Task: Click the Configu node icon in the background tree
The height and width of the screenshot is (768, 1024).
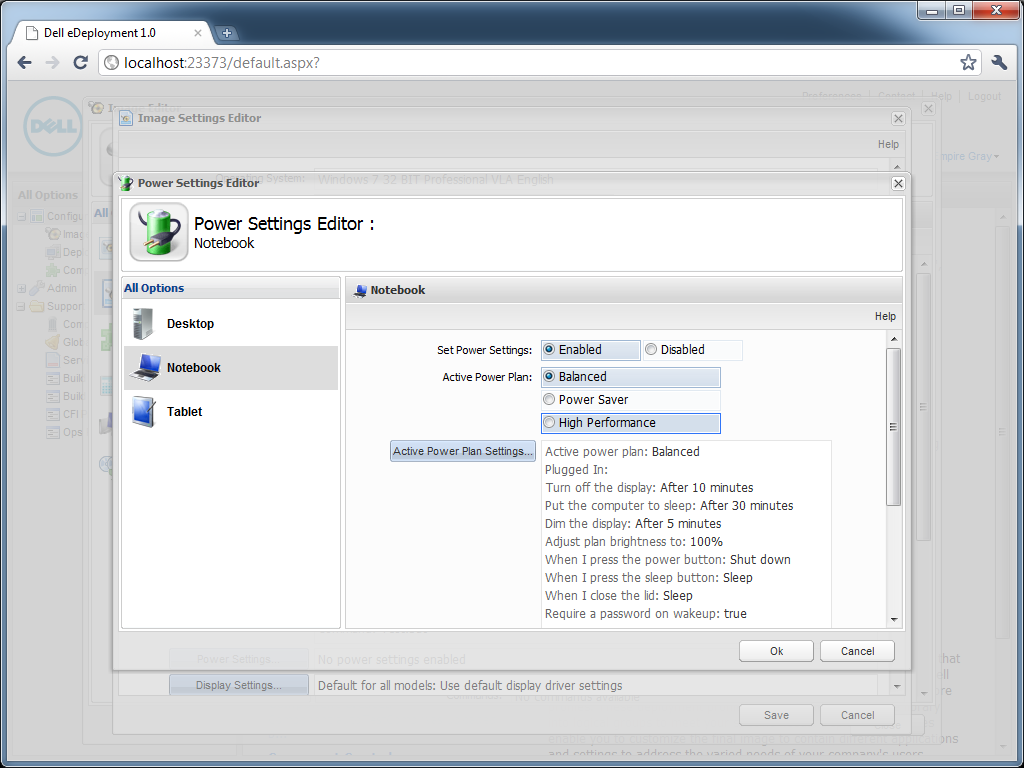Action: pos(37,216)
